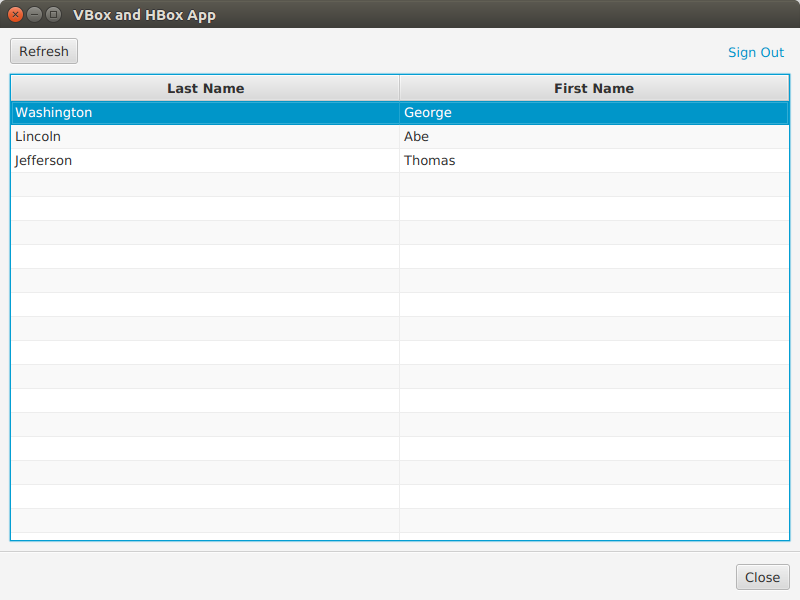
Task: Click the Refresh button
Action: coord(44,52)
